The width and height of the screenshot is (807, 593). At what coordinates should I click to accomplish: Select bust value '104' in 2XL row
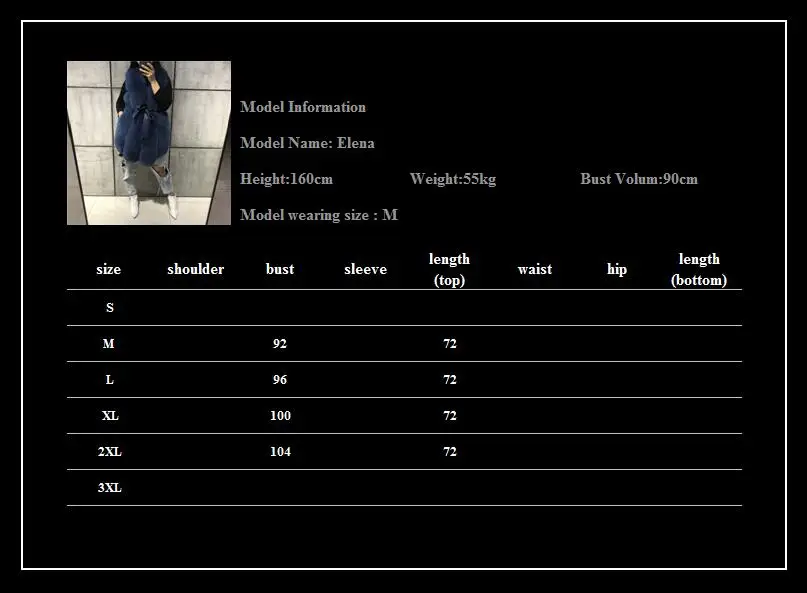pyautogui.click(x=280, y=452)
